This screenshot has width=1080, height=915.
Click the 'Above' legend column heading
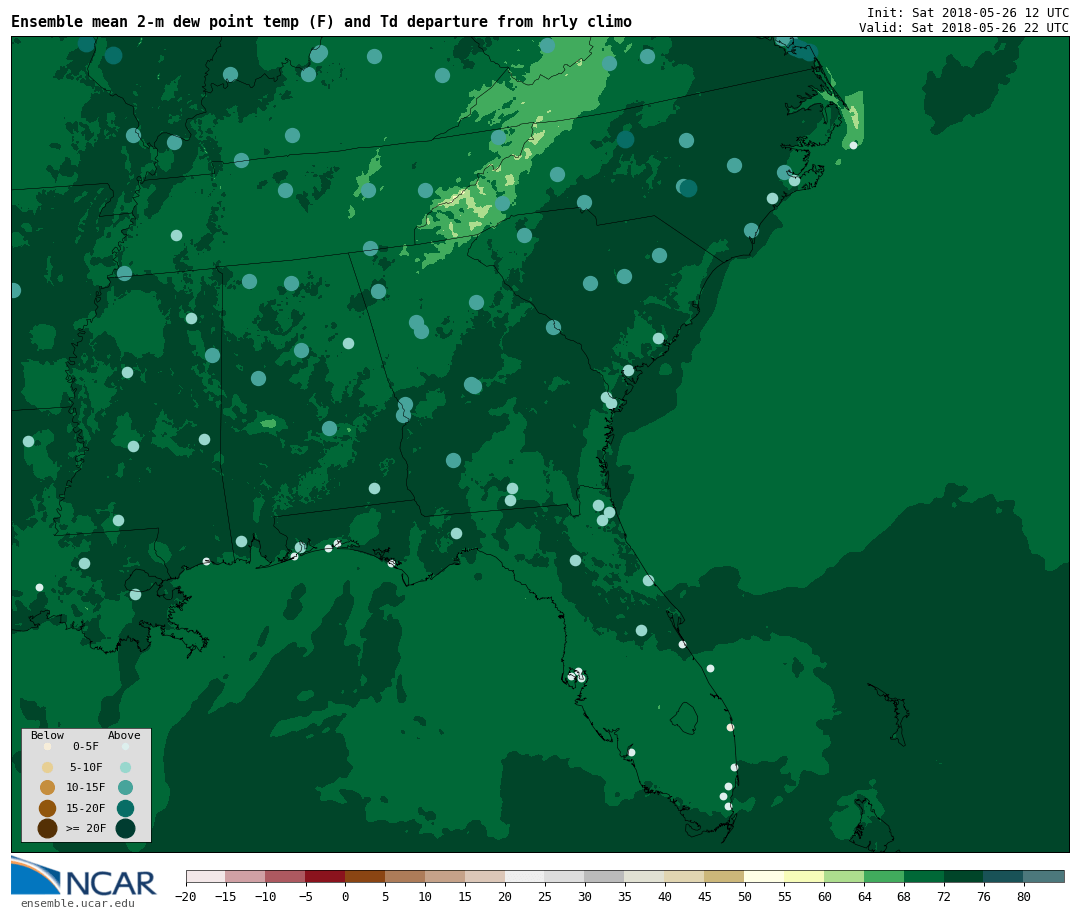pyautogui.click(x=124, y=735)
